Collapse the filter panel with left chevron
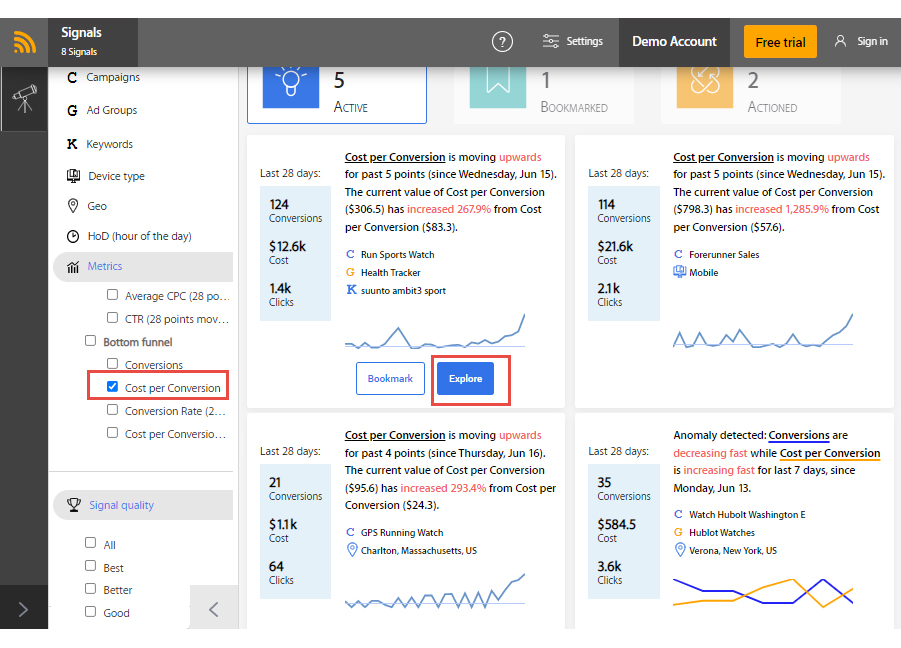Viewport: 901px width, 648px height. [214, 610]
